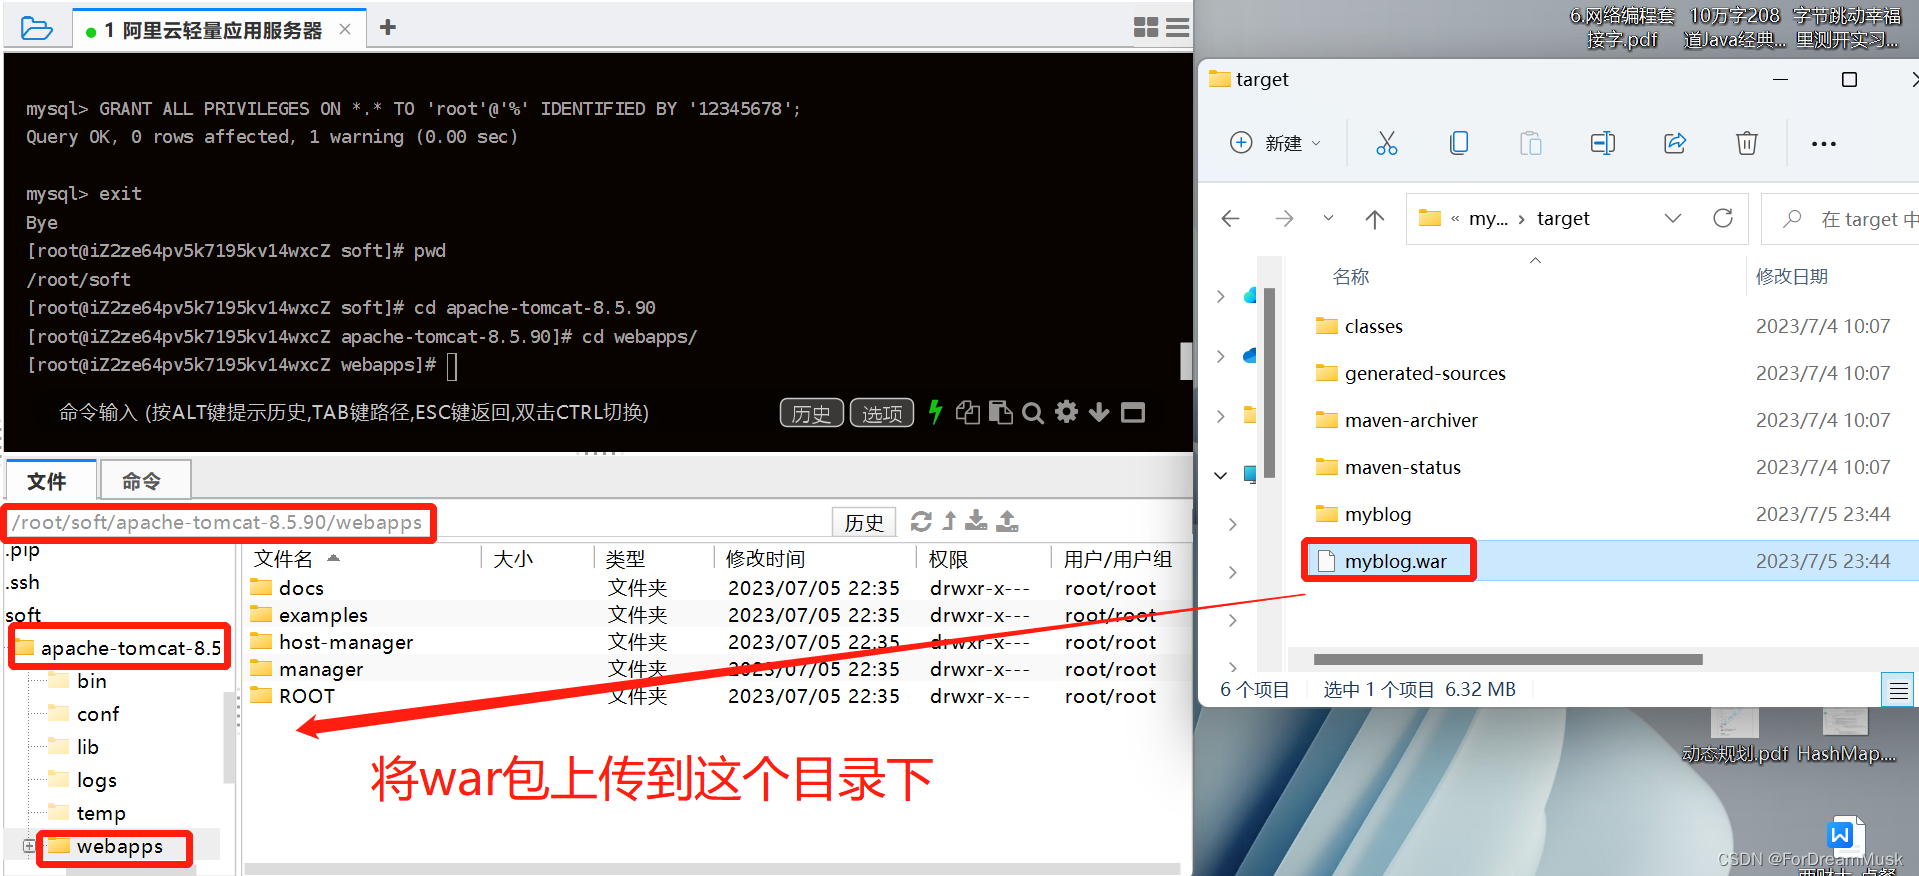Click the terminal 选项 button
This screenshot has height=876, width=1919.
point(881,413)
